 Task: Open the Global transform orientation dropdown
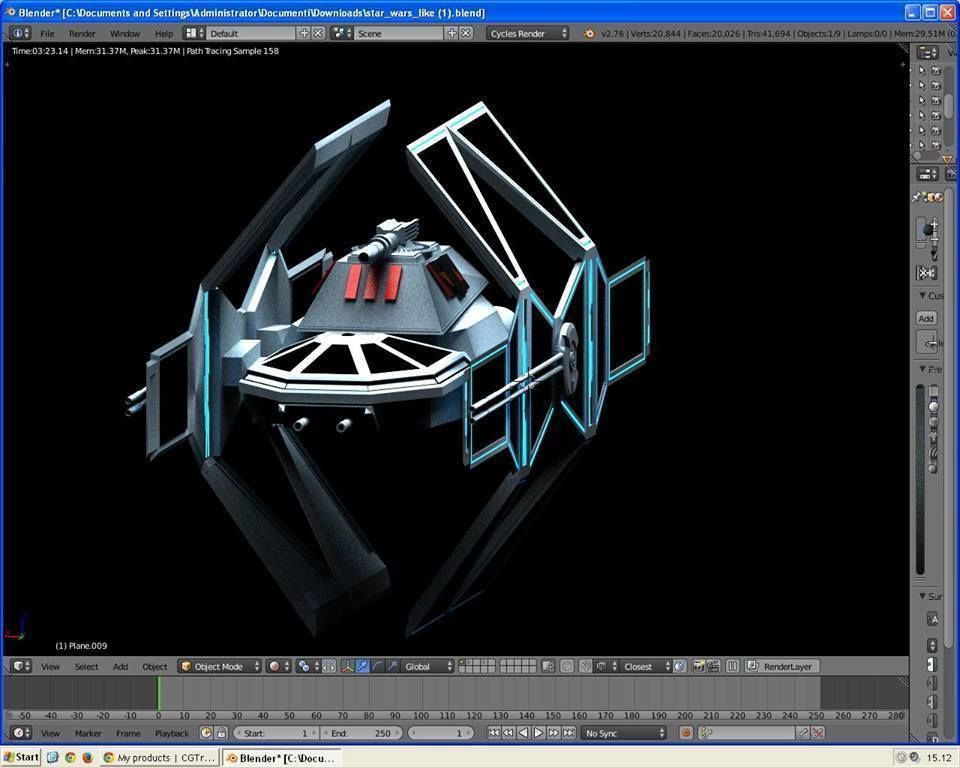click(x=427, y=666)
